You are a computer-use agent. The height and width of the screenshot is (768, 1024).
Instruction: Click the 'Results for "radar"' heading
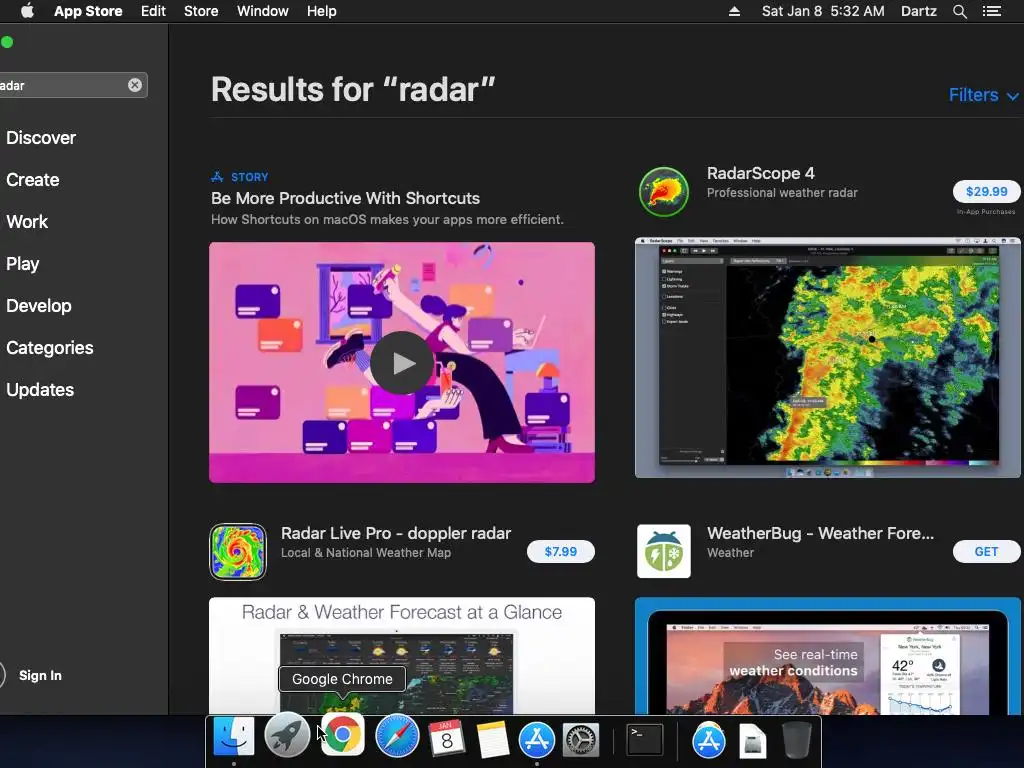click(x=353, y=89)
